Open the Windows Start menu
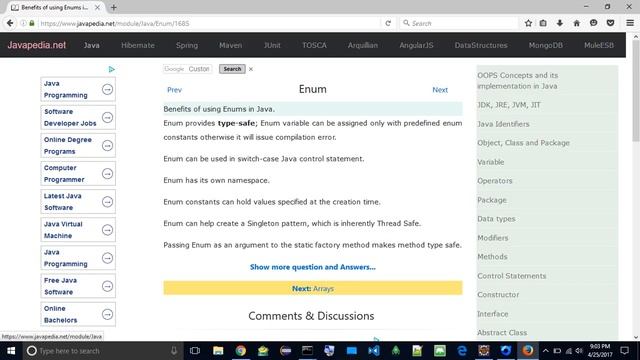640x360 pixels. 11,351
